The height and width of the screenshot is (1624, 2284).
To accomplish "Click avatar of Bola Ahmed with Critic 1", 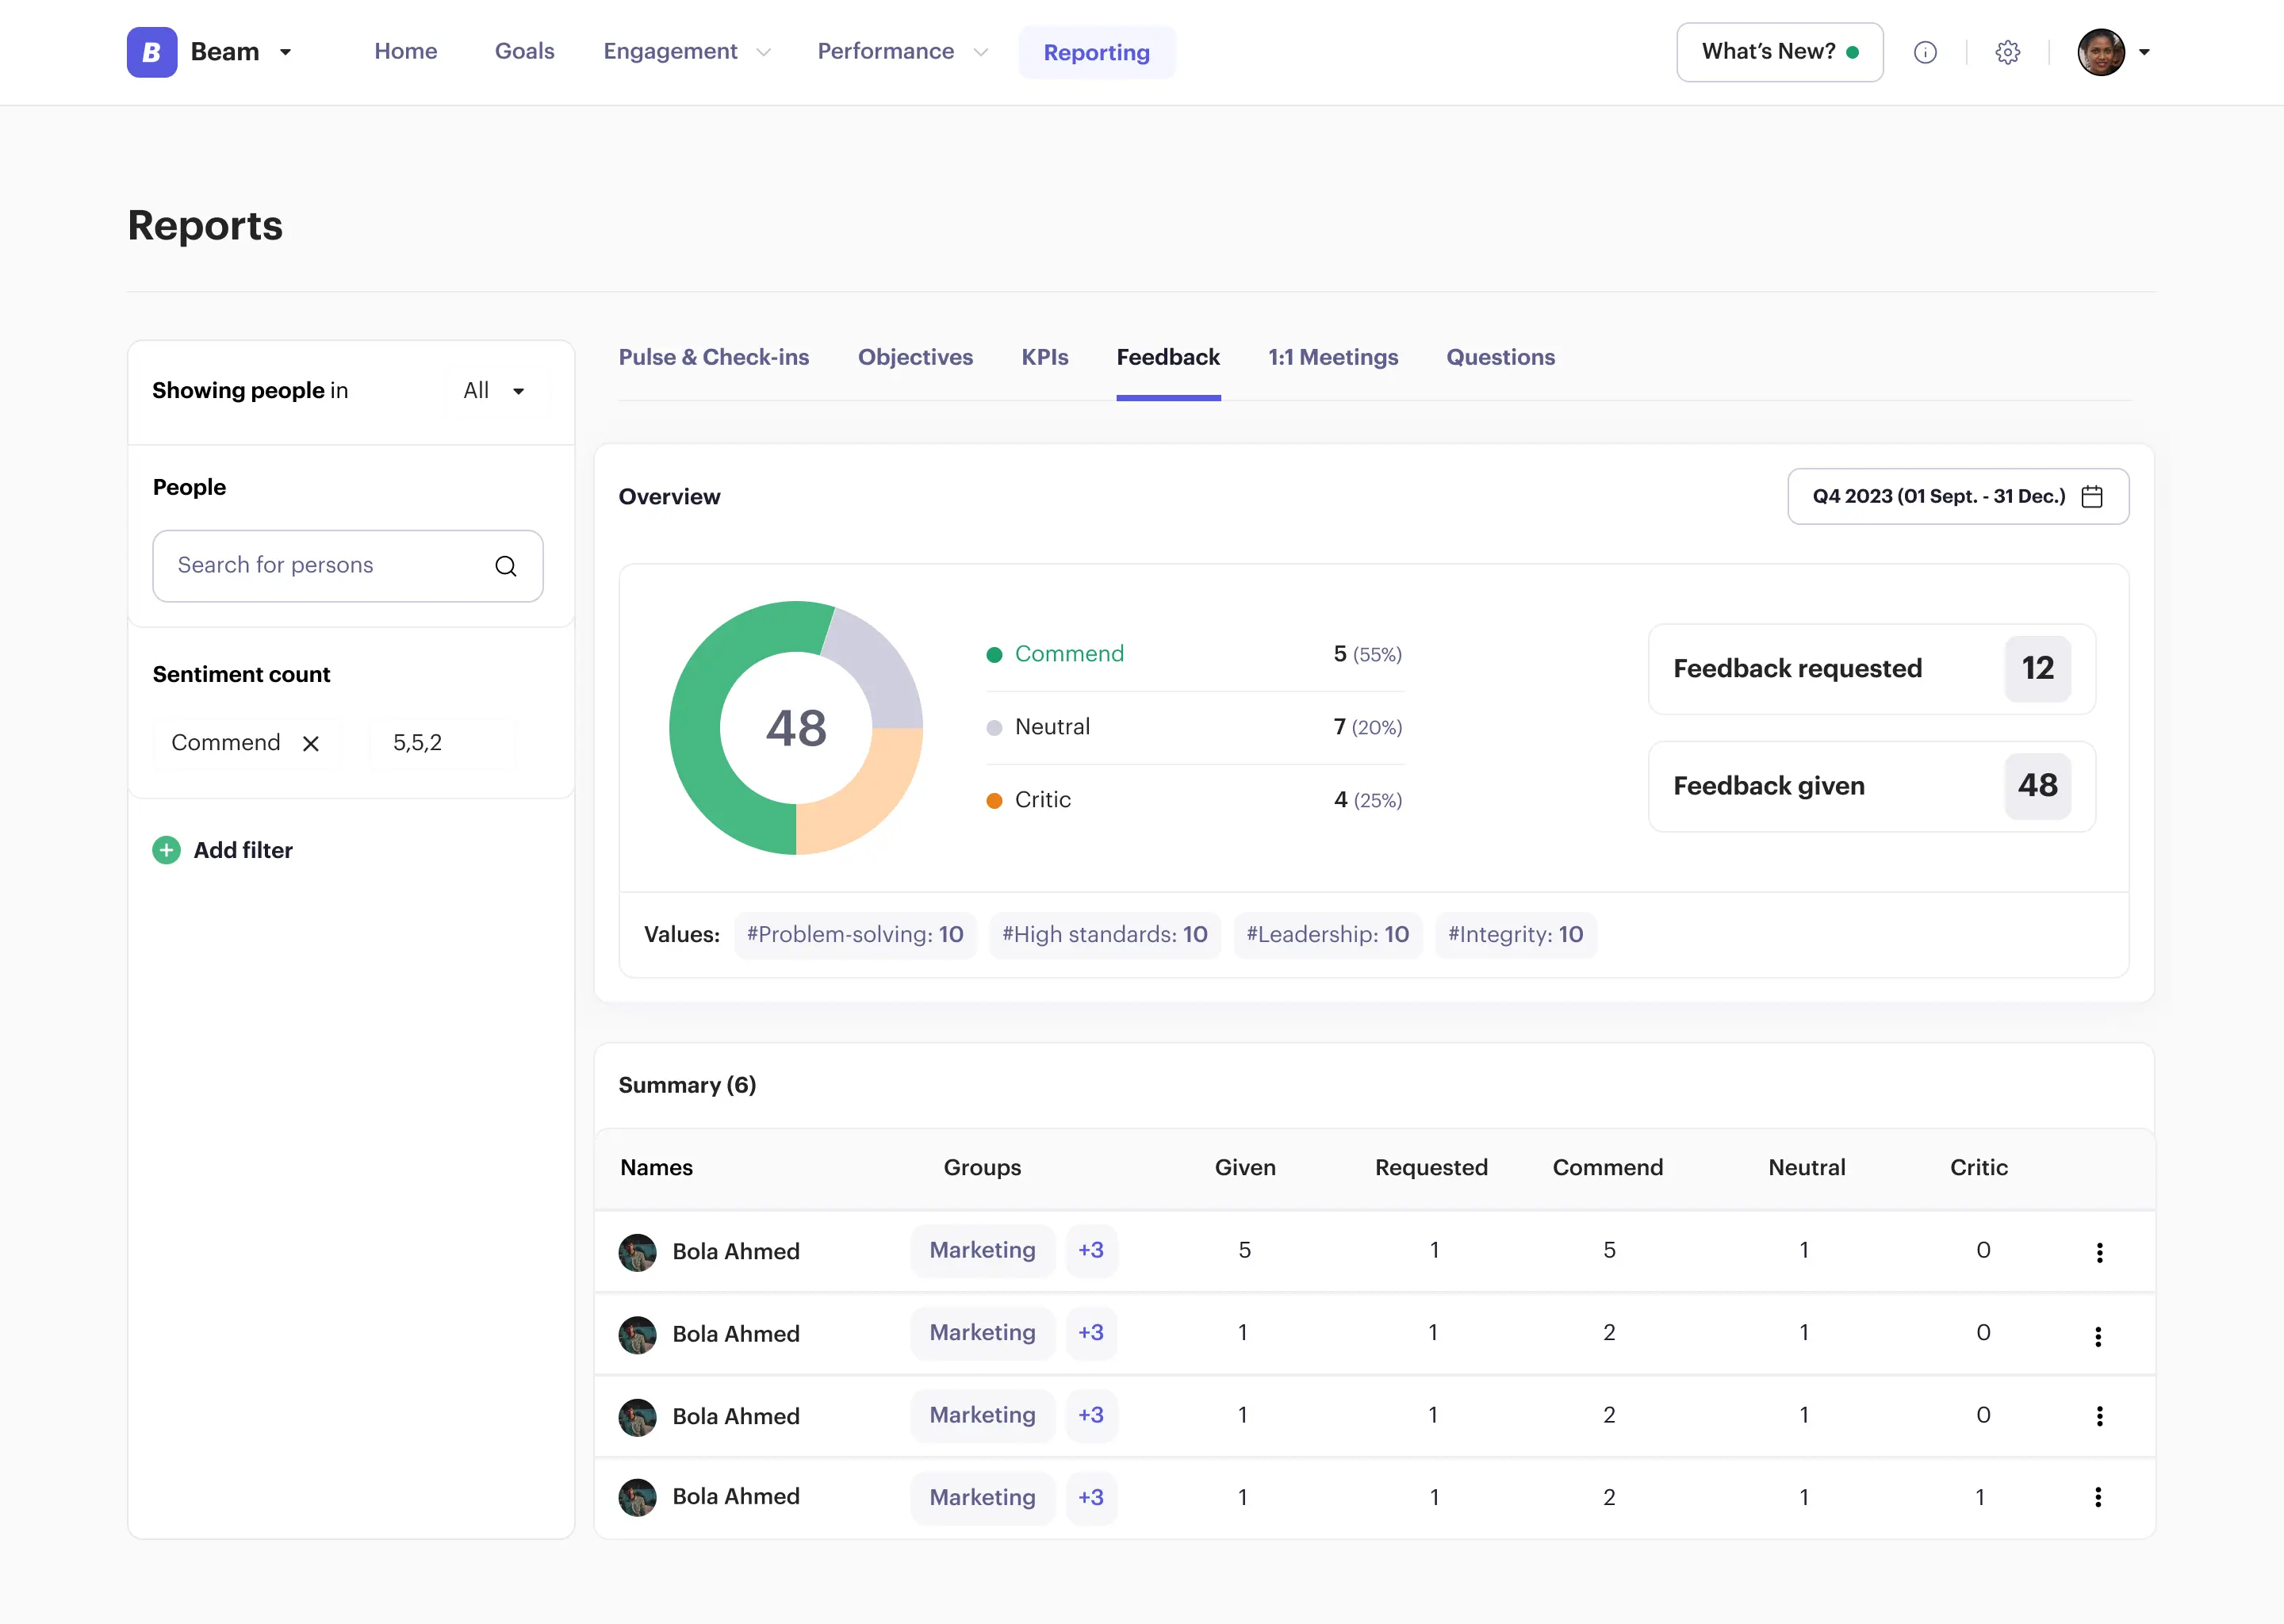I will tap(637, 1497).
